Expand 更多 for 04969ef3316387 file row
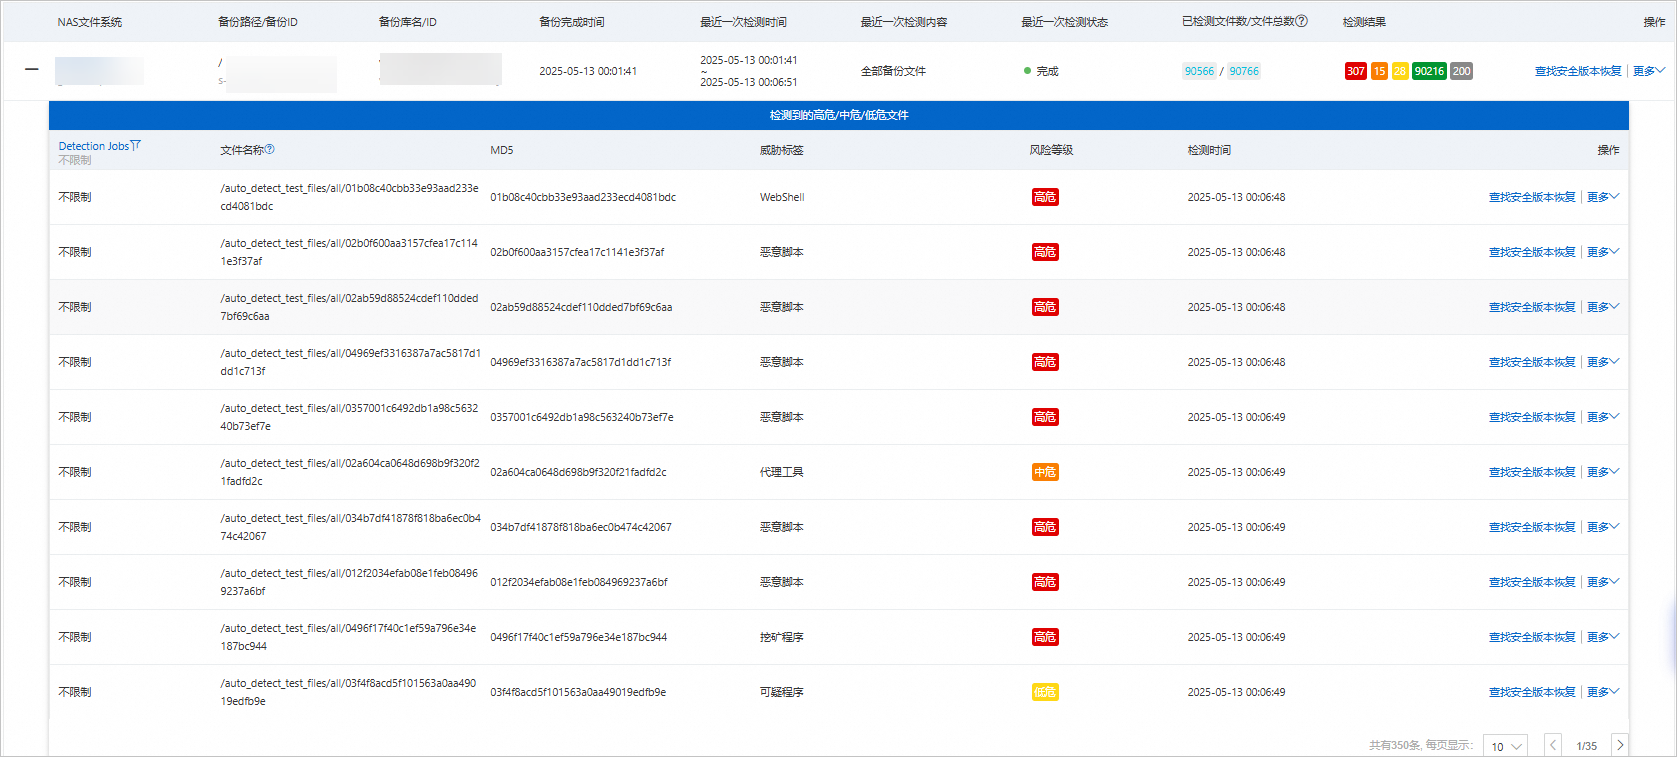Screen dimensions: 1677x757 1603,362
